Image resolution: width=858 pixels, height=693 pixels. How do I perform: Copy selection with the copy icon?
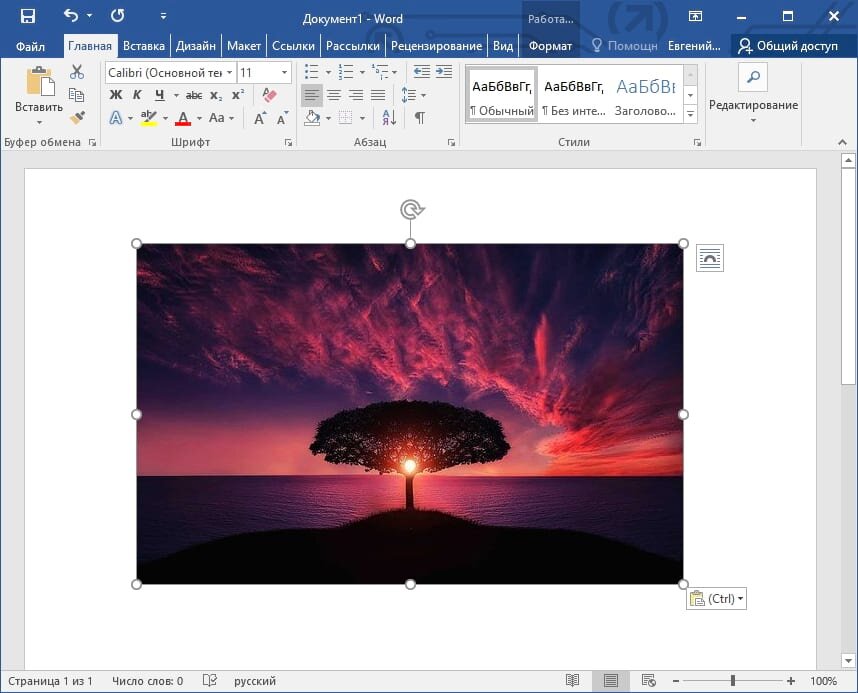click(x=77, y=95)
